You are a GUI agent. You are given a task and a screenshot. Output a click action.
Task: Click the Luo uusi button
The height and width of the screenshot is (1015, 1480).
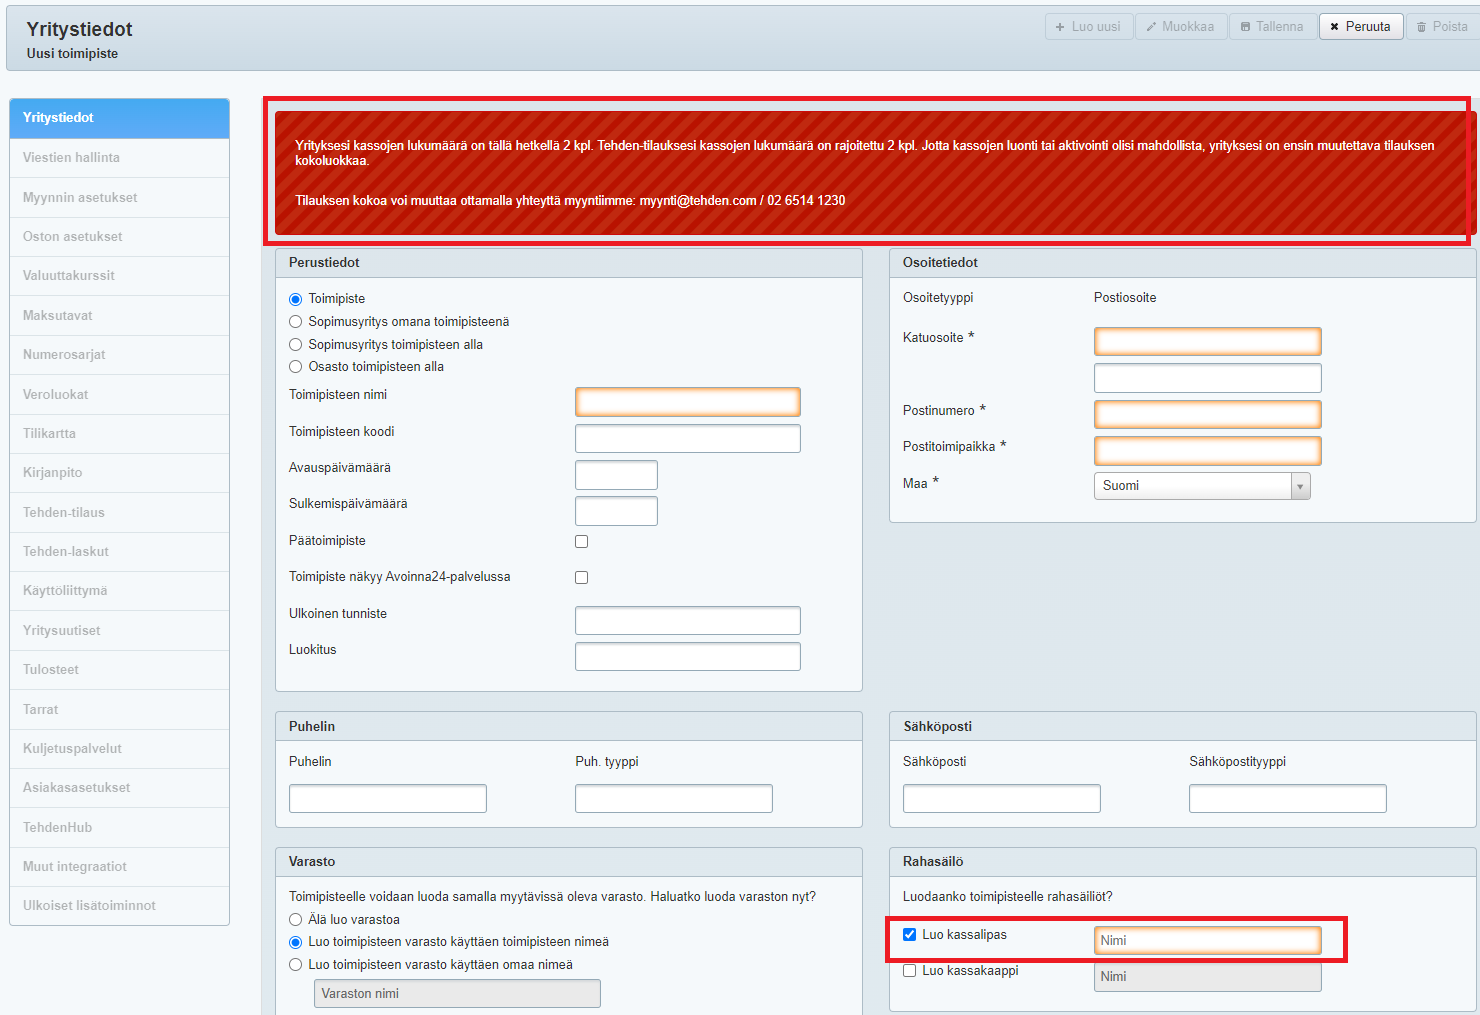[1088, 27]
